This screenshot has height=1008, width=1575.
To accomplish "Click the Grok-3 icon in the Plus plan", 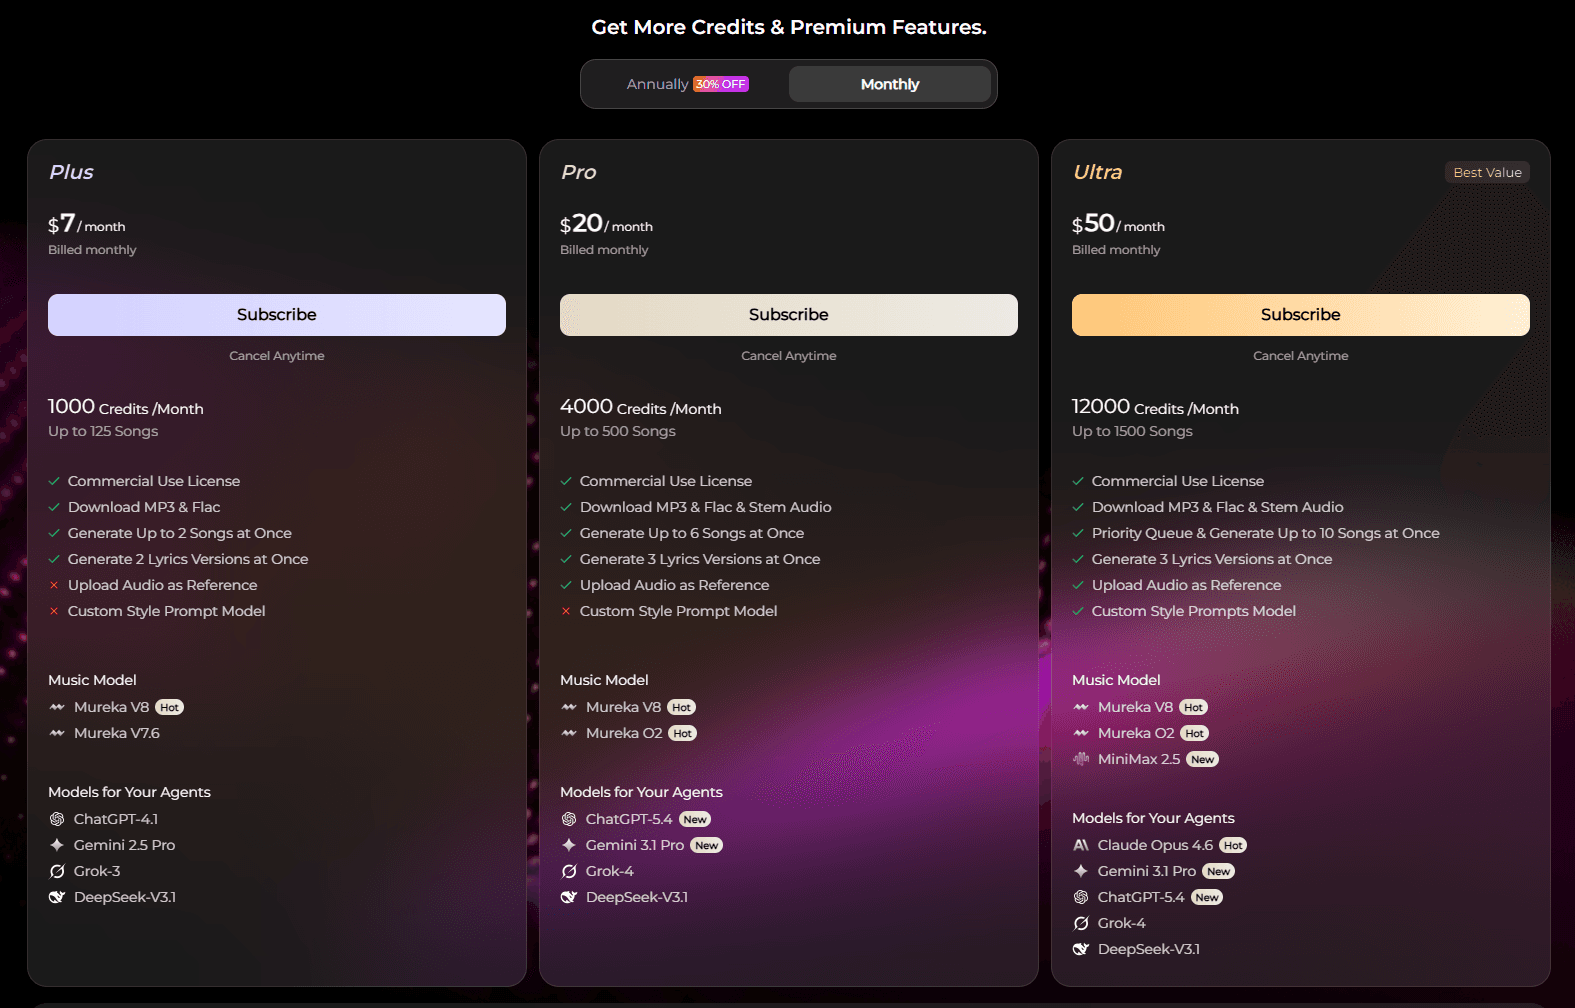I will 57,871.
